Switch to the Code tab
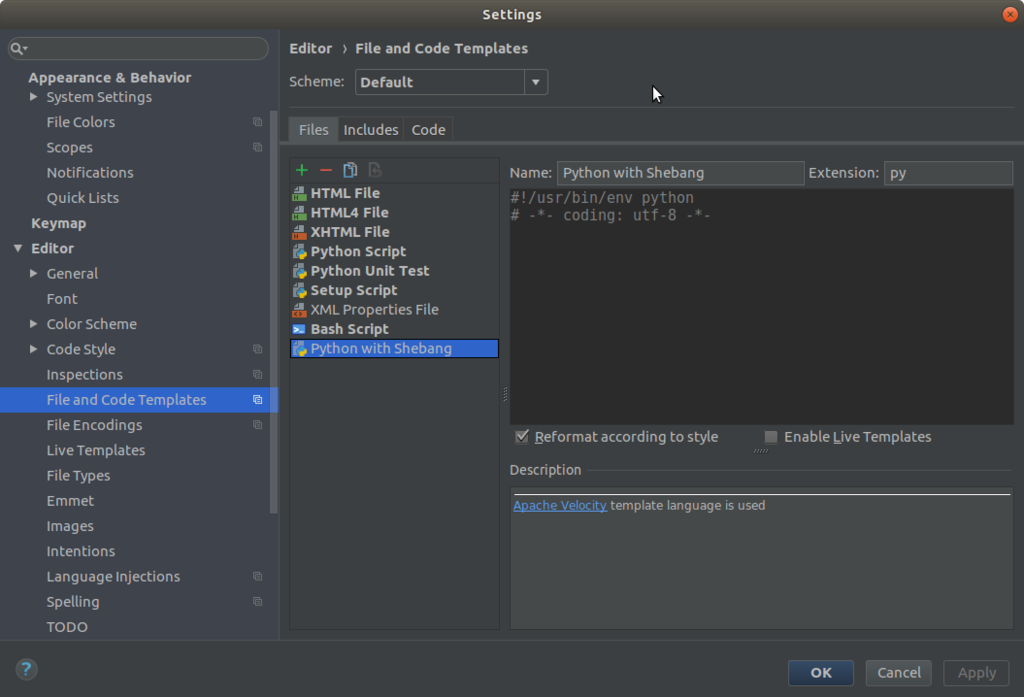1024x697 pixels. point(428,130)
